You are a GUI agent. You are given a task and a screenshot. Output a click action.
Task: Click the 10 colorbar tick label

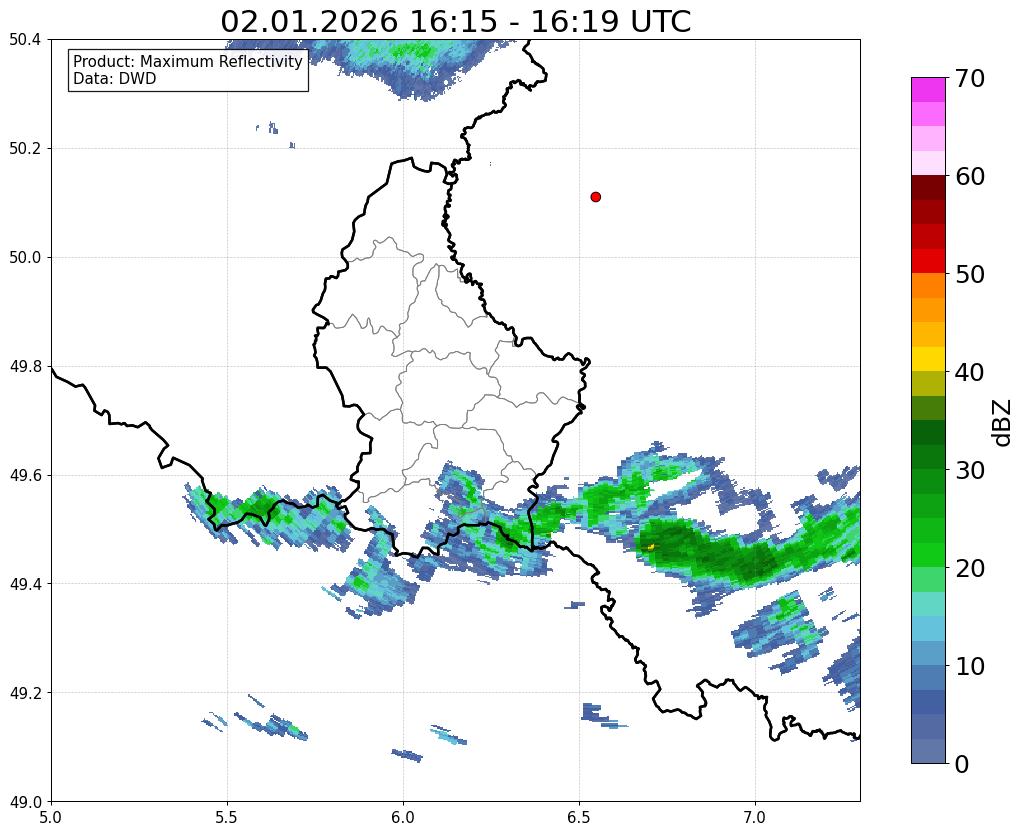970,666
